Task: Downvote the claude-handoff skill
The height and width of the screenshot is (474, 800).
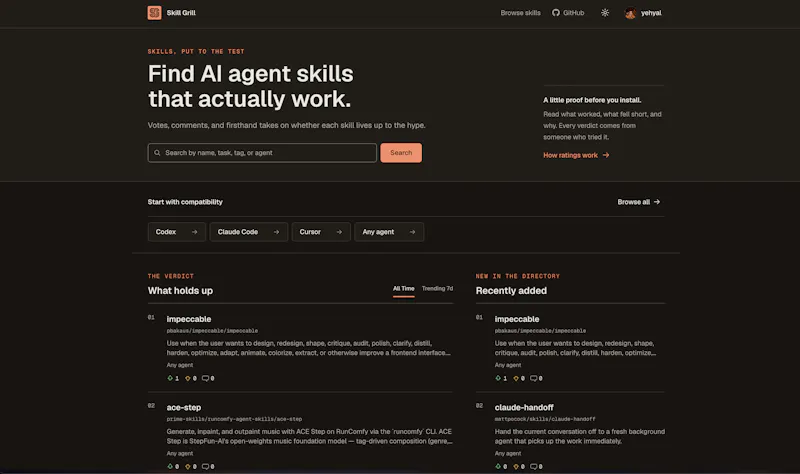Action: coord(519,466)
